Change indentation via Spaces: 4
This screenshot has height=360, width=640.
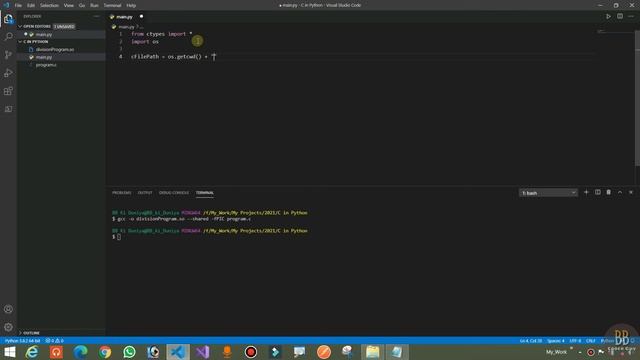[x=556, y=340]
